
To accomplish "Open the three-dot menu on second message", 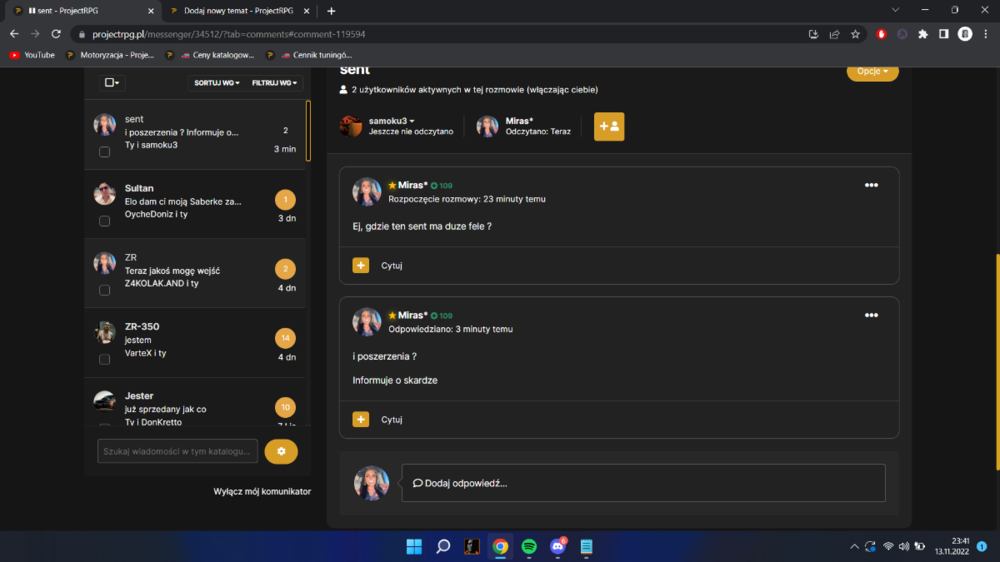I will pos(871,315).
